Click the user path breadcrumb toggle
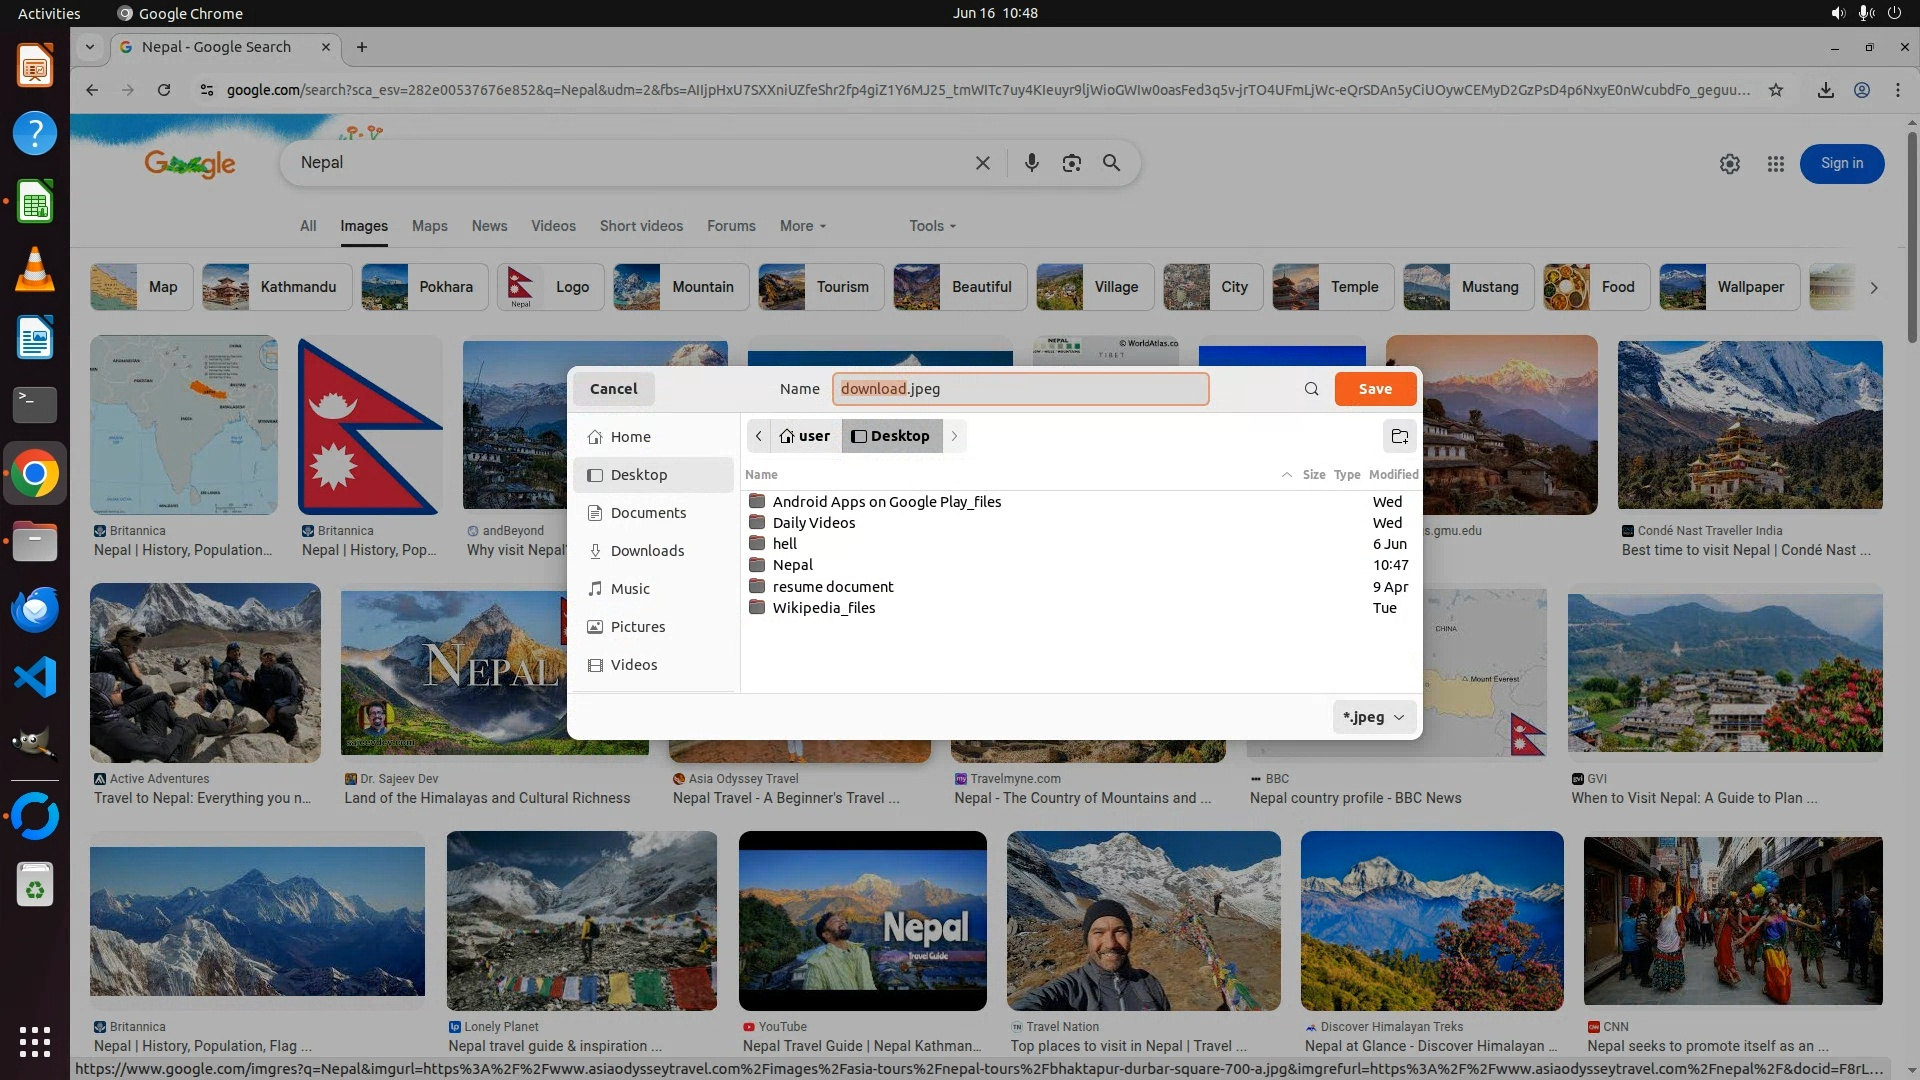The height and width of the screenshot is (1080, 1920). coord(805,436)
